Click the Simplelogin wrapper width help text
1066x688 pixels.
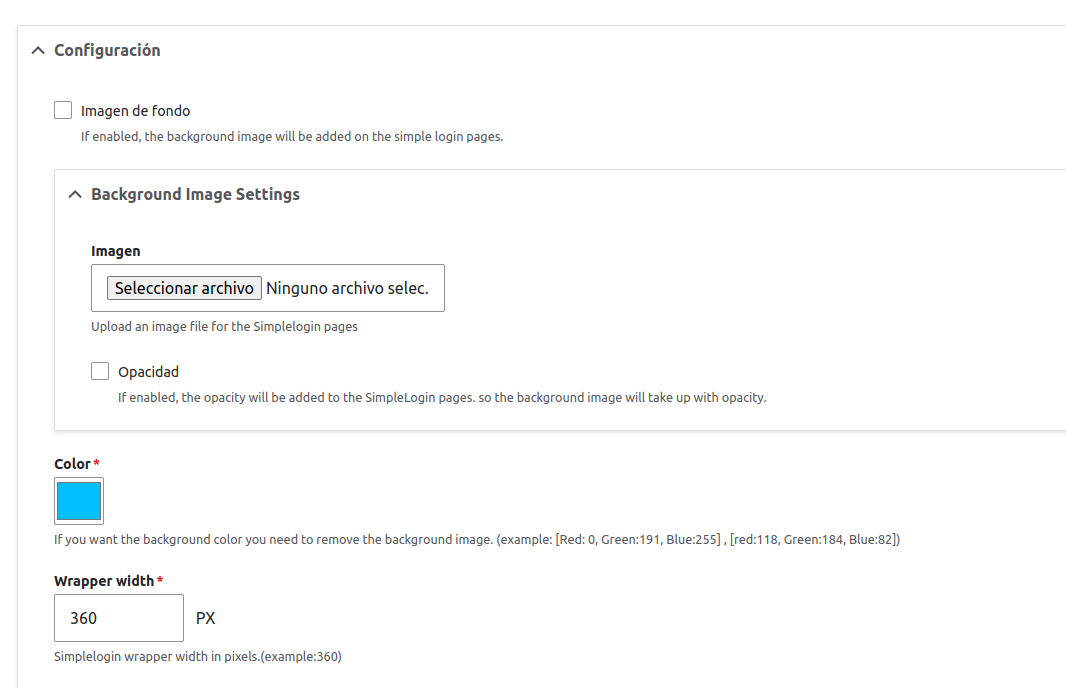click(x=198, y=657)
